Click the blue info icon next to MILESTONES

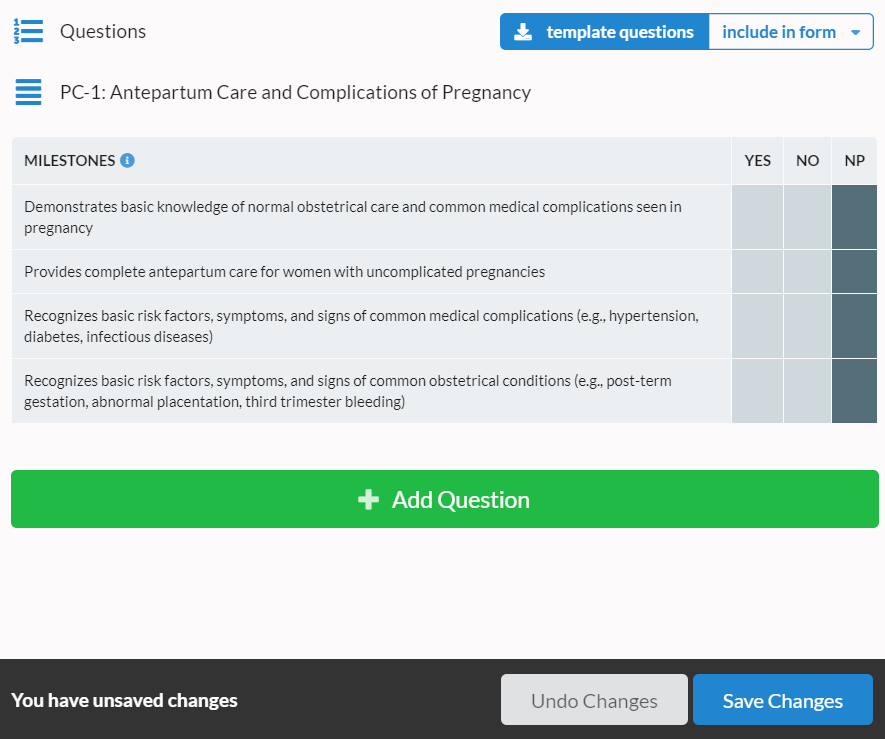tap(126, 160)
